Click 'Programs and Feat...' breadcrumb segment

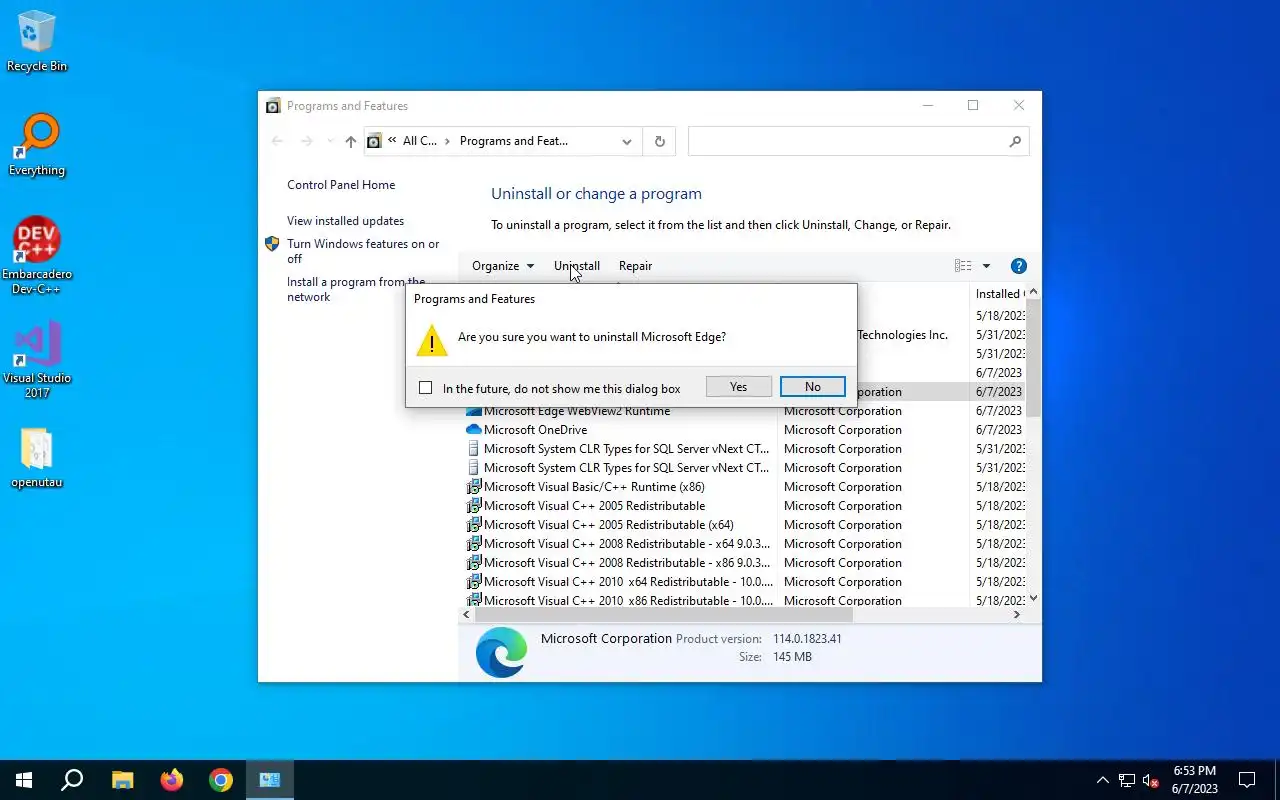pos(514,141)
